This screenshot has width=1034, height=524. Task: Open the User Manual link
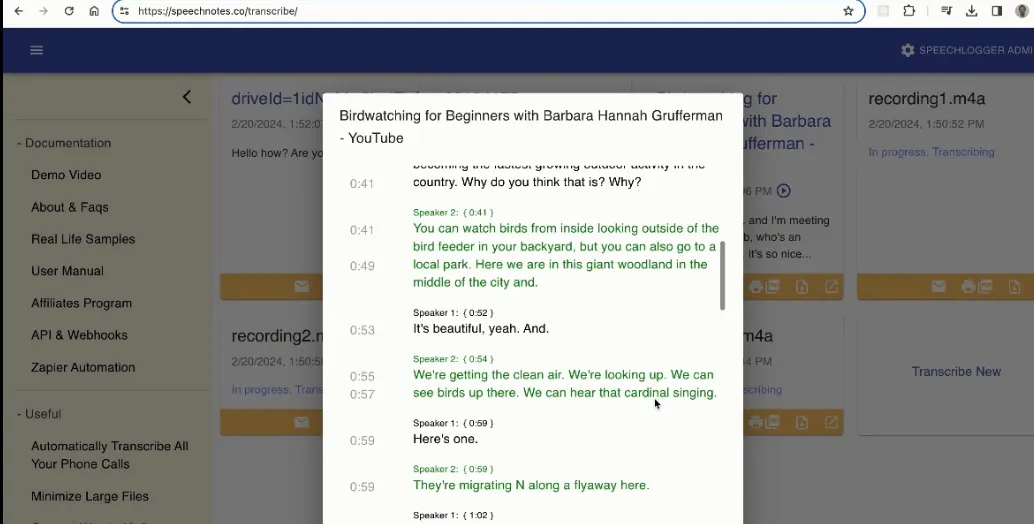pyautogui.click(x=67, y=271)
